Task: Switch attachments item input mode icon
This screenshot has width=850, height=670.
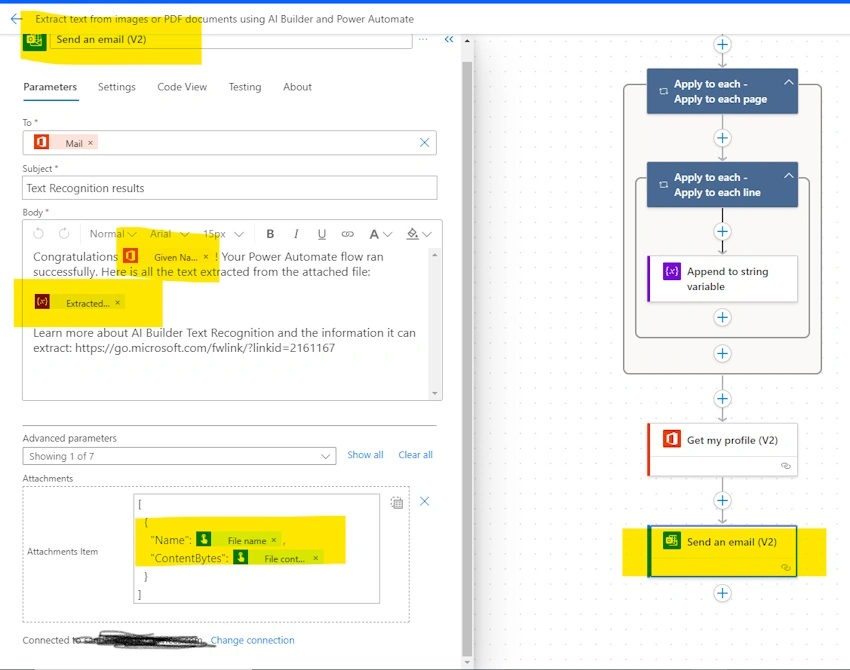Action: click(397, 502)
